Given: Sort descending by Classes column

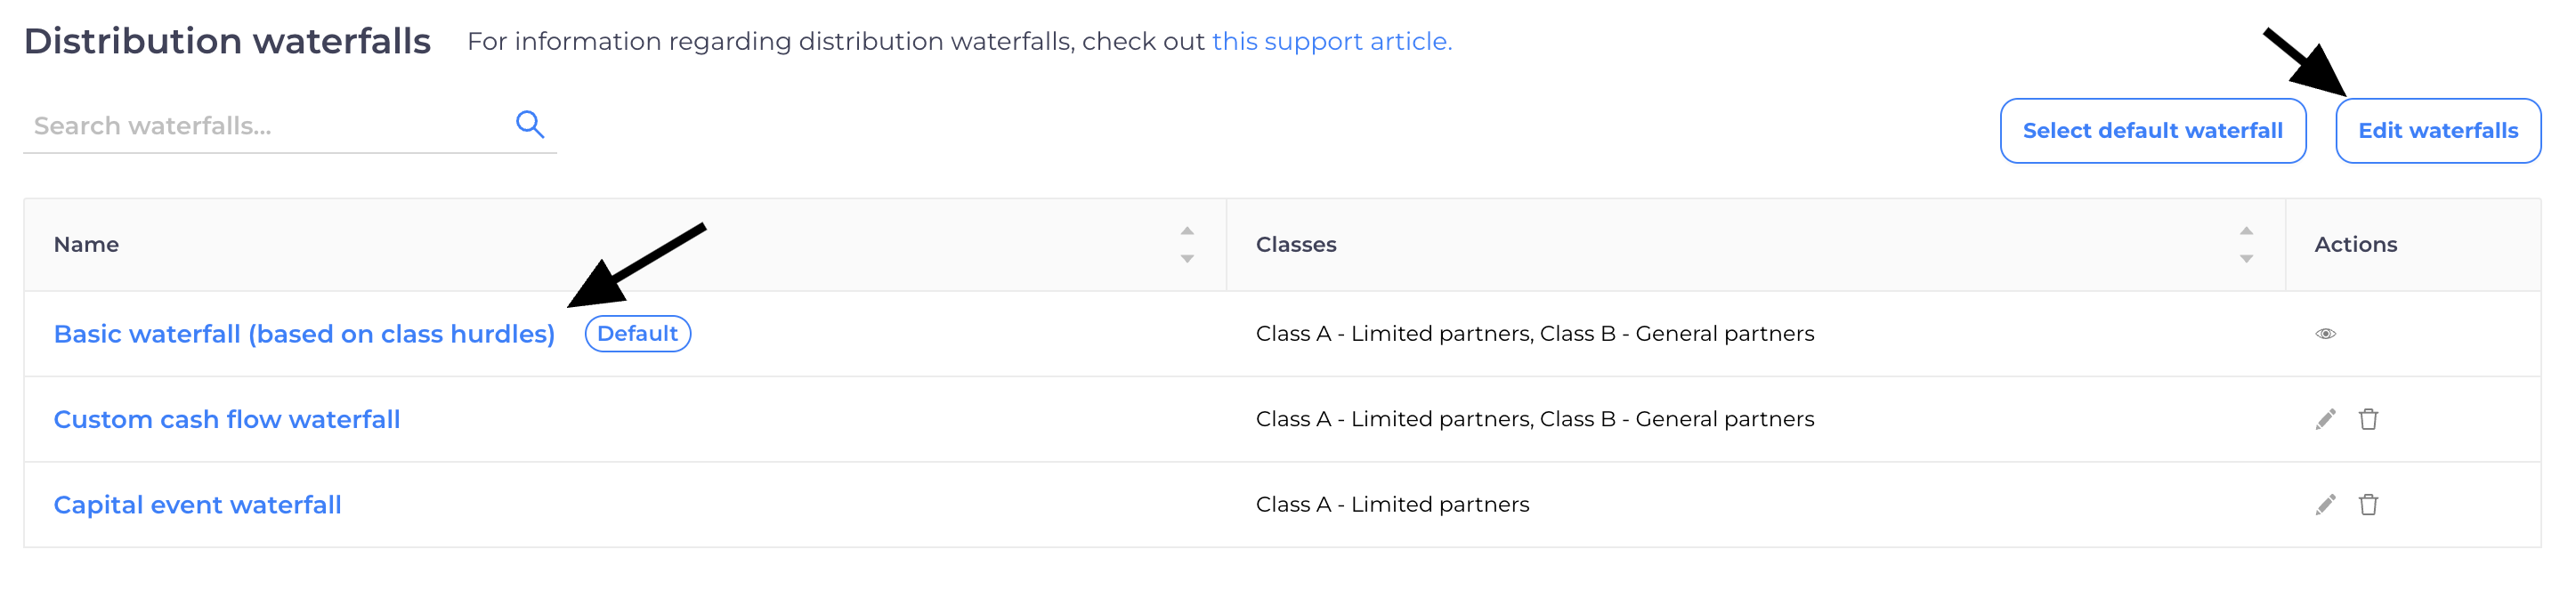Looking at the screenshot, I should [x=2246, y=259].
